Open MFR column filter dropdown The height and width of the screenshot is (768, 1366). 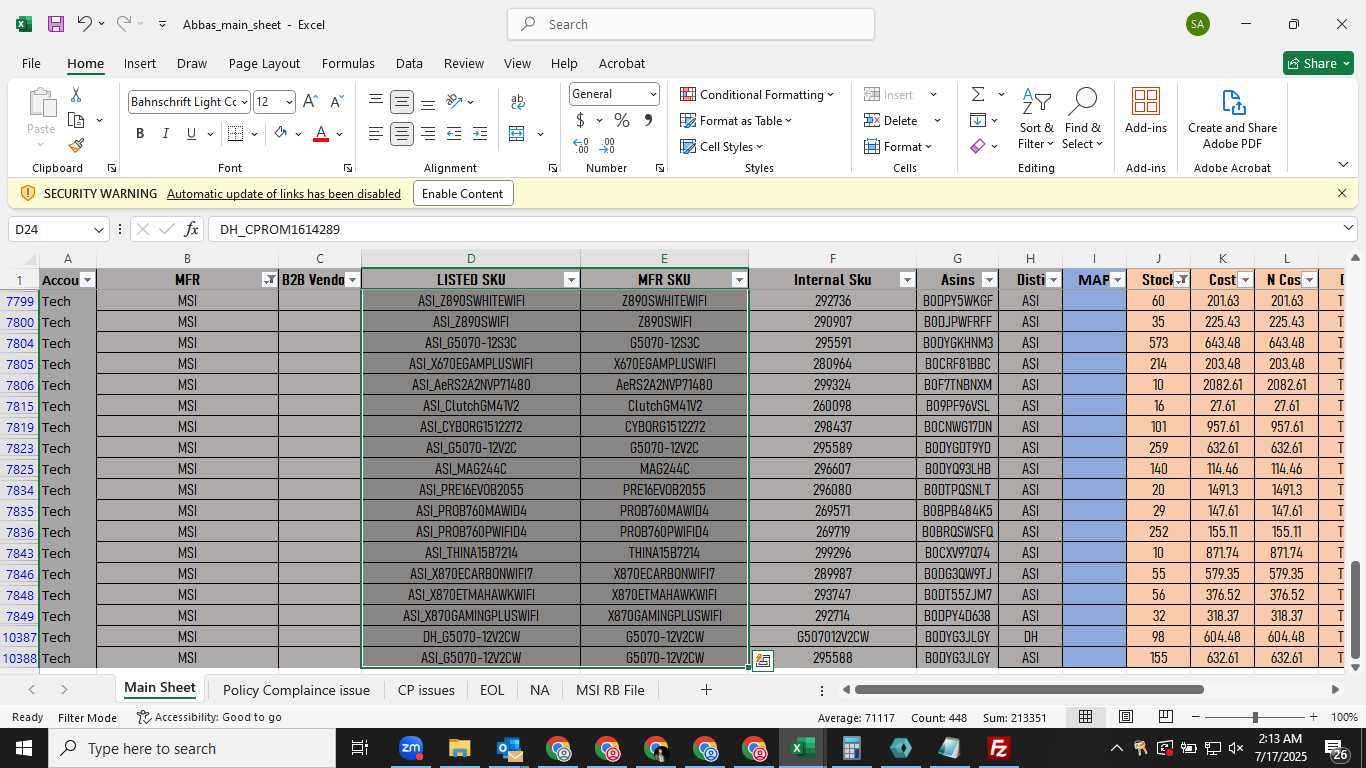point(269,280)
